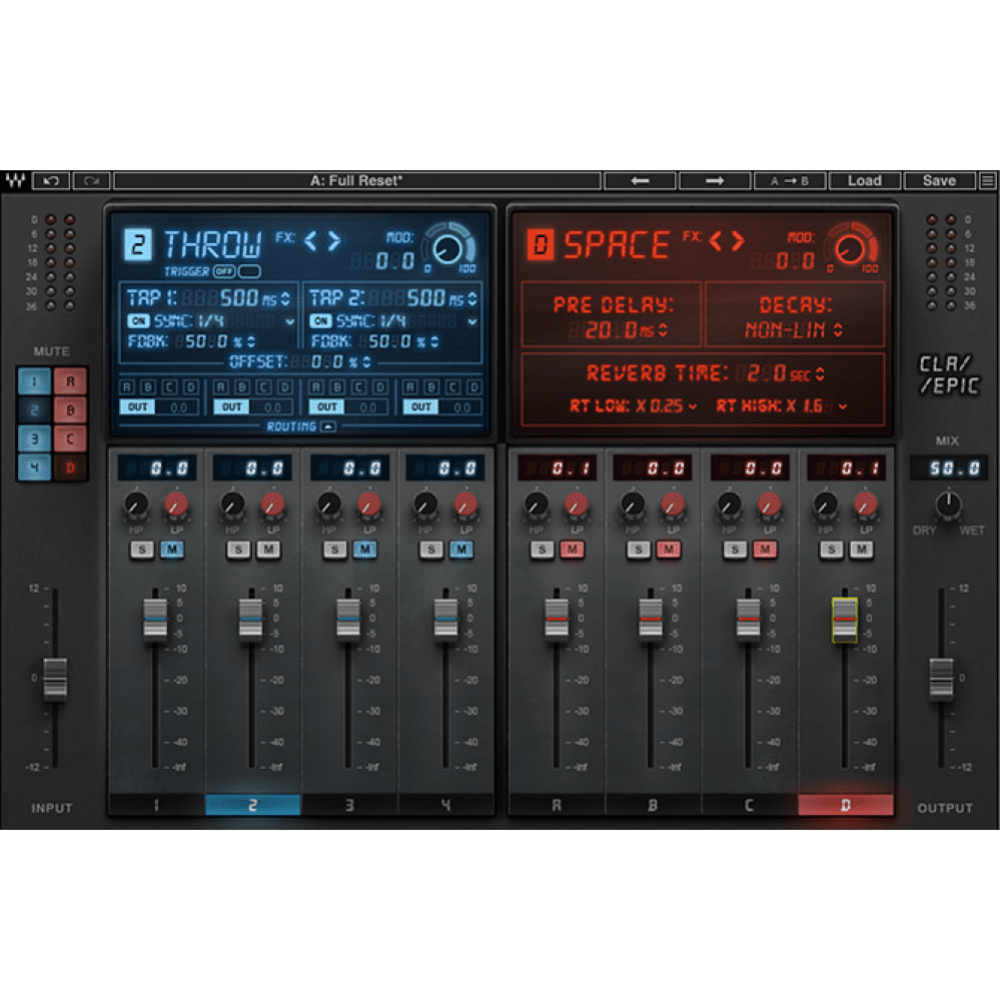Load the next preset with right arrow
The image size is (1000, 1000).
[x=714, y=181]
